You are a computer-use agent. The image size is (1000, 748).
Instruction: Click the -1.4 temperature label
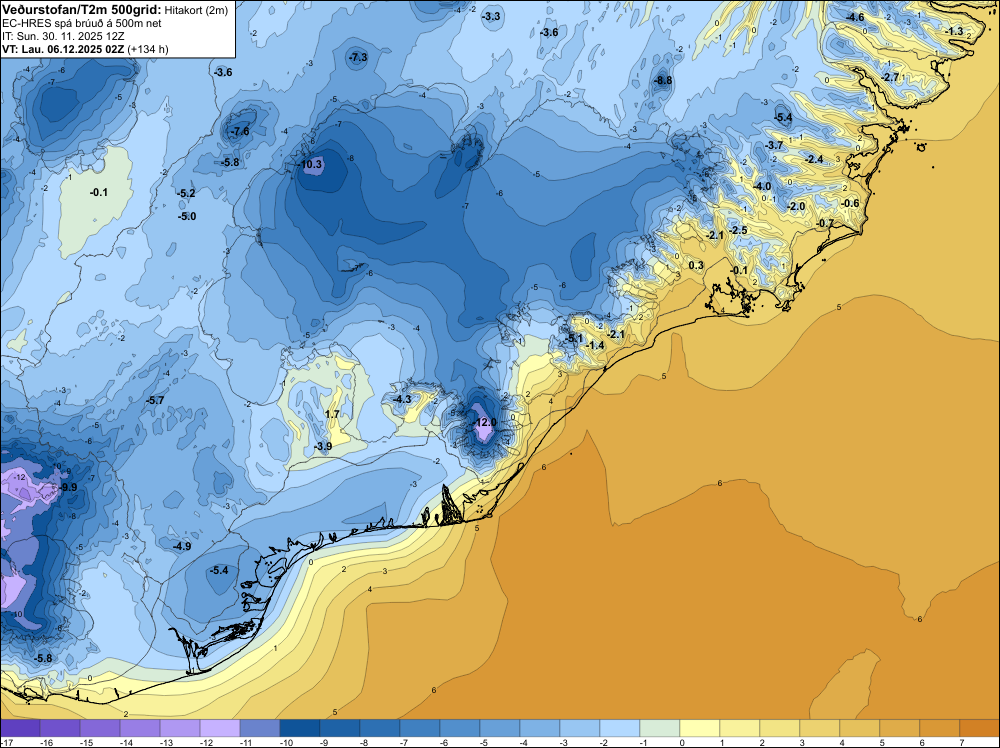click(594, 346)
